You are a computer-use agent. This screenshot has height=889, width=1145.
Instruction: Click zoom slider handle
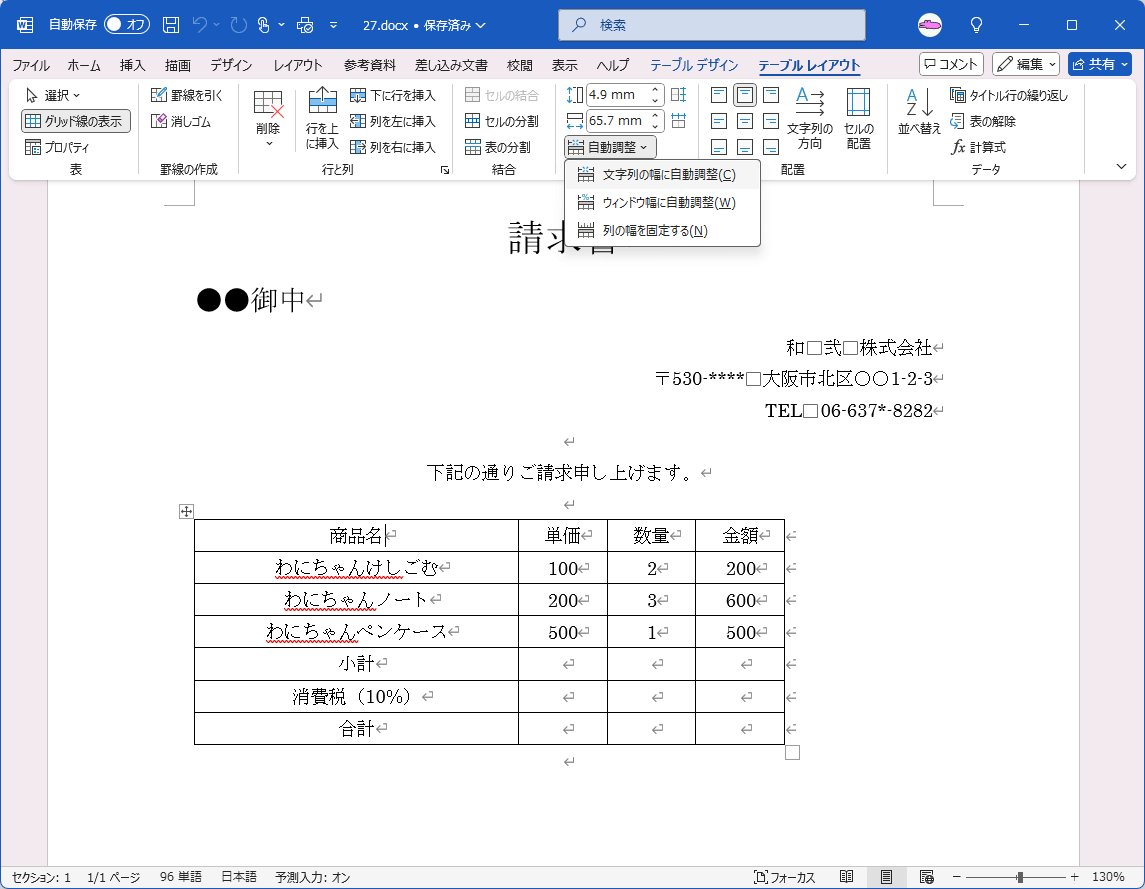point(1020,877)
